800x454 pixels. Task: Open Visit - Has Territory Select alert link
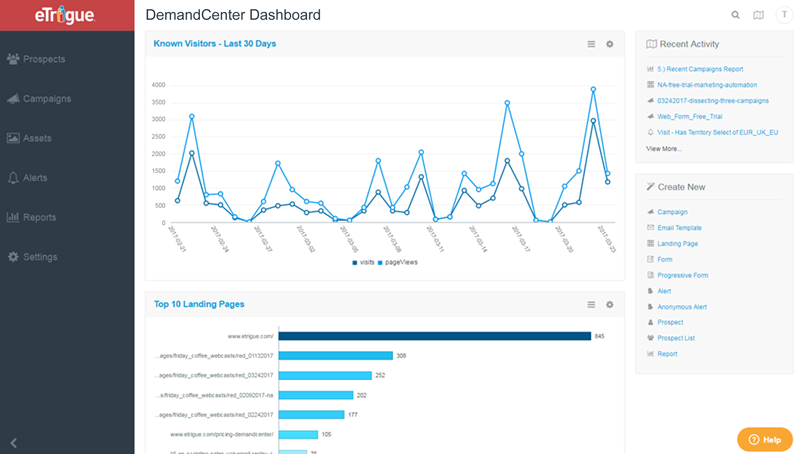717,132
